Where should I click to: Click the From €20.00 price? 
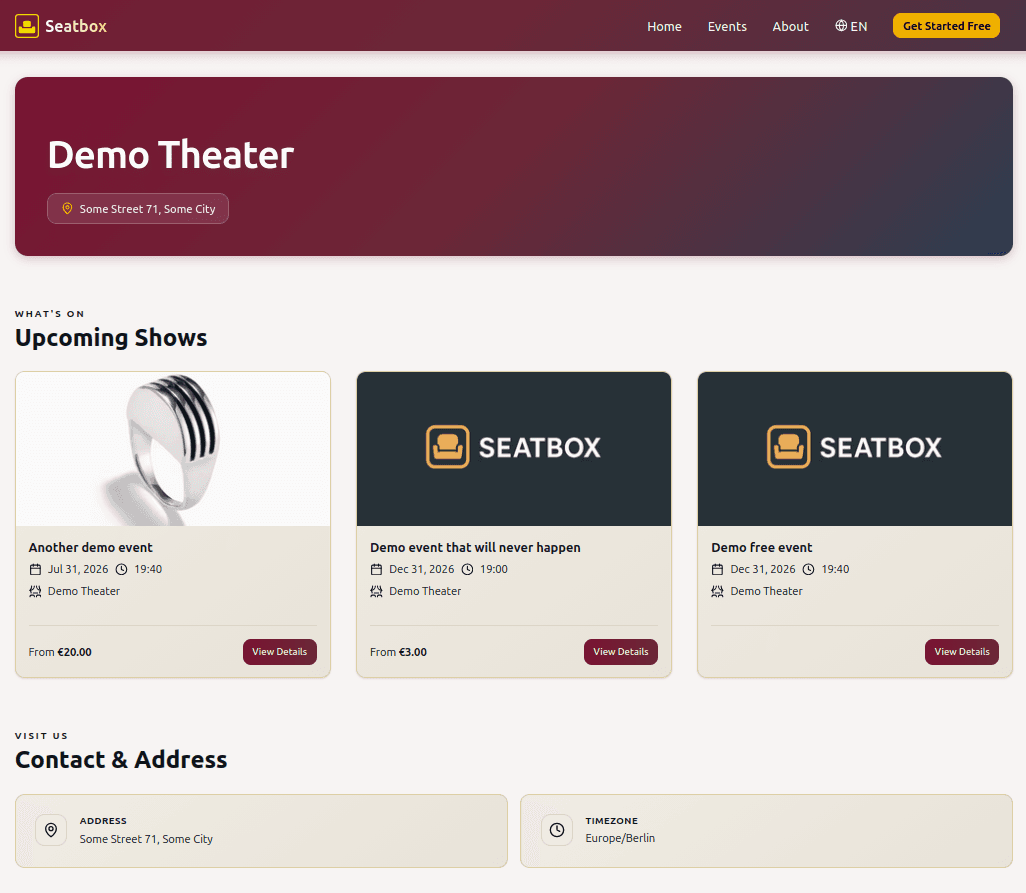60,652
